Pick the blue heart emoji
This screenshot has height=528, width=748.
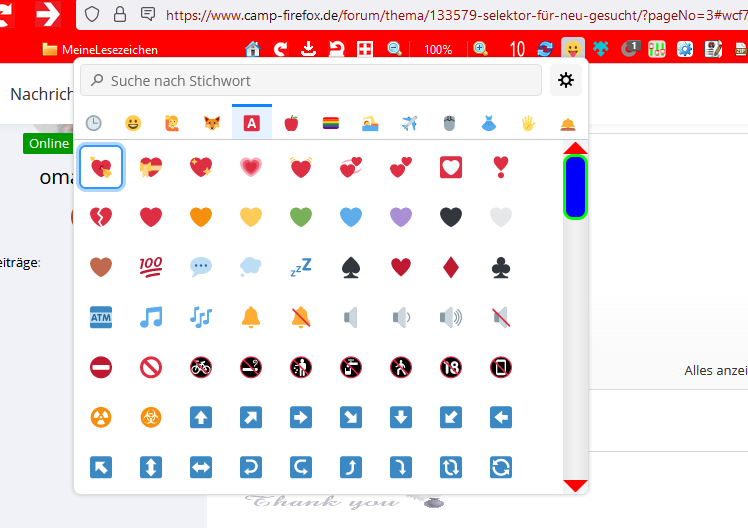[x=351, y=217]
